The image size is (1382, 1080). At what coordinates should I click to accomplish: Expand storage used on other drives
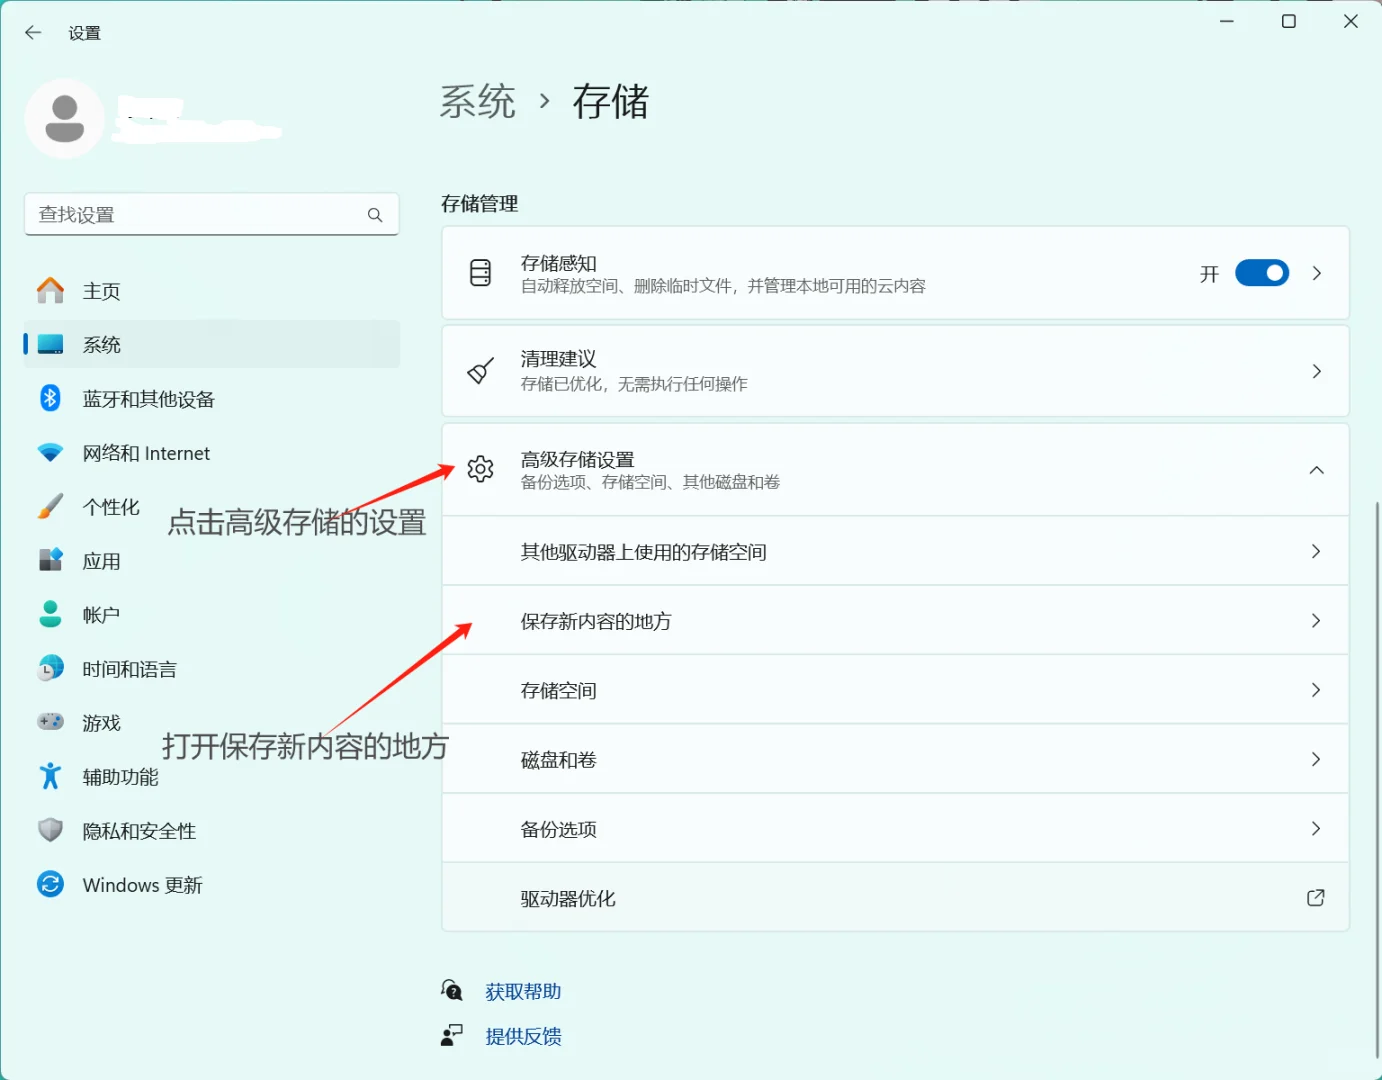[x=1317, y=551]
